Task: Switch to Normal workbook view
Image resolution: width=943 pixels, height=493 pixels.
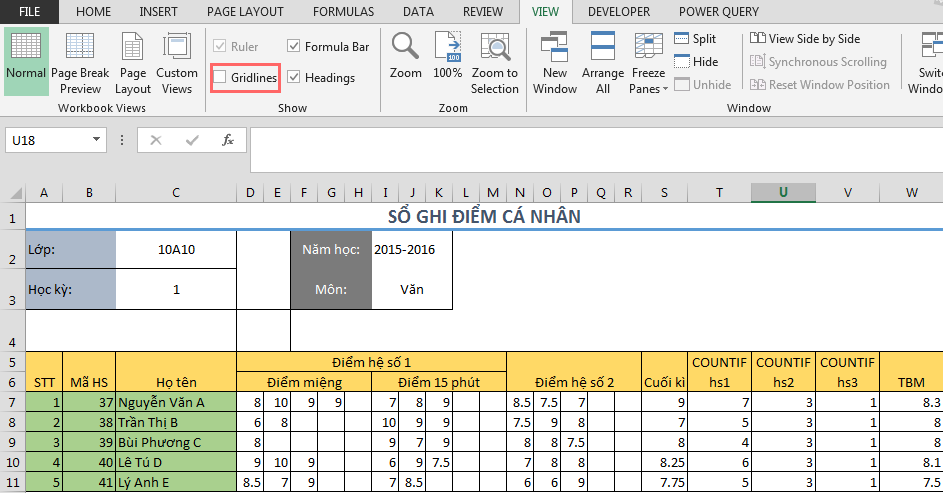Action: coord(26,60)
